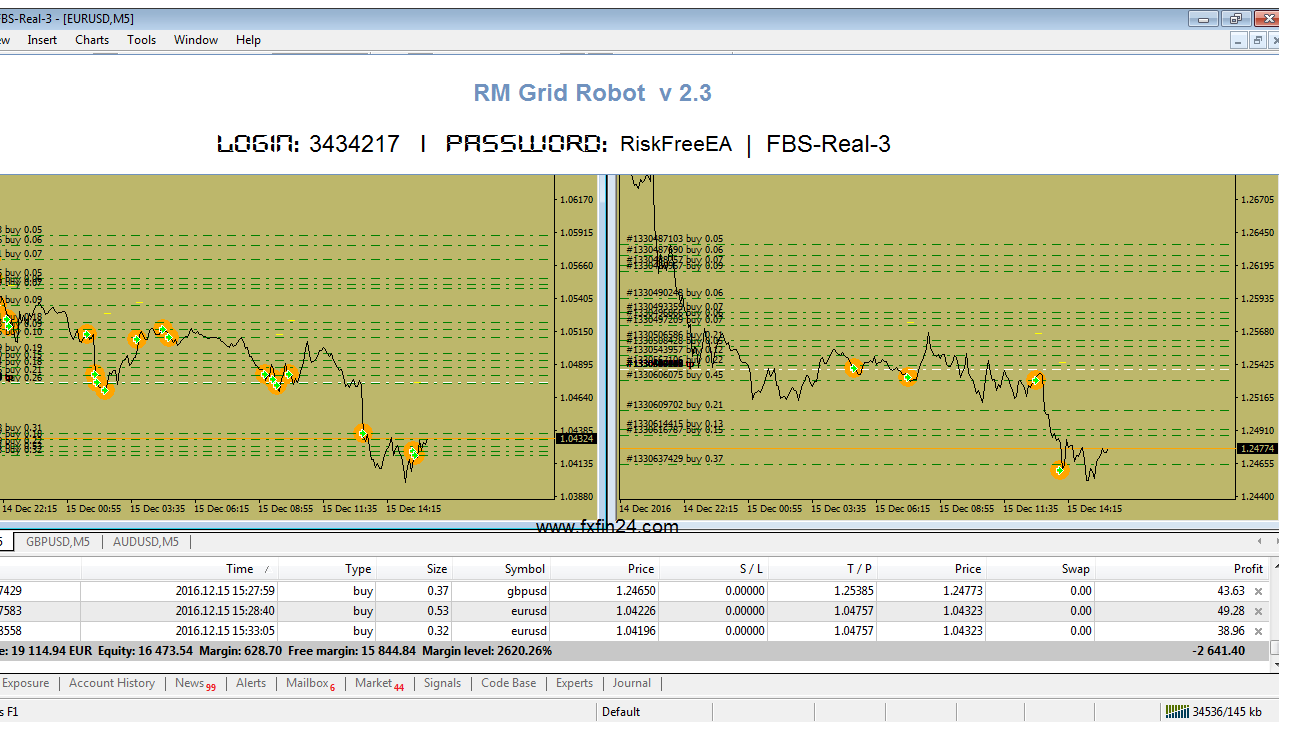Close the eurusd order with profit 38.96
1289x735 pixels.
point(1258,631)
